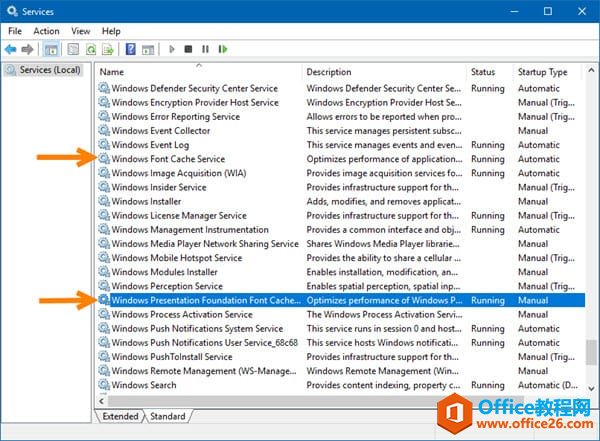Select Windows PushToInstall Service row
Image resolution: width=600 pixels, height=441 pixels.
click(x=341, y=356)
